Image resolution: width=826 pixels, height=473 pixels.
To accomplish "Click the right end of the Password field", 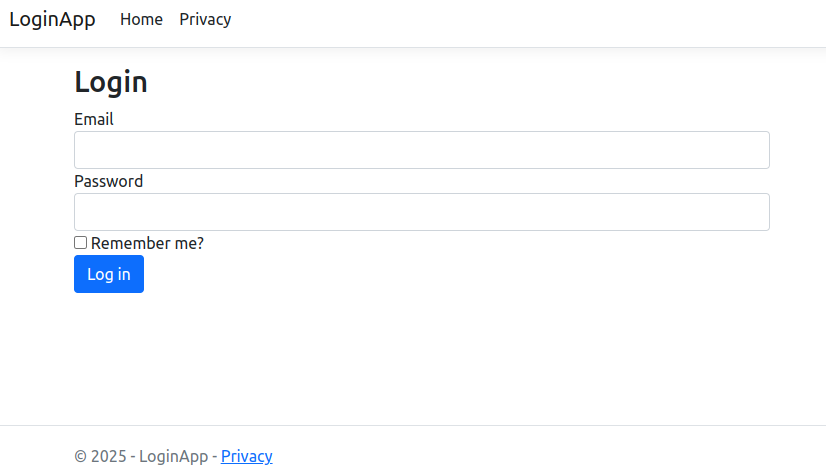I will pos(750,212).
